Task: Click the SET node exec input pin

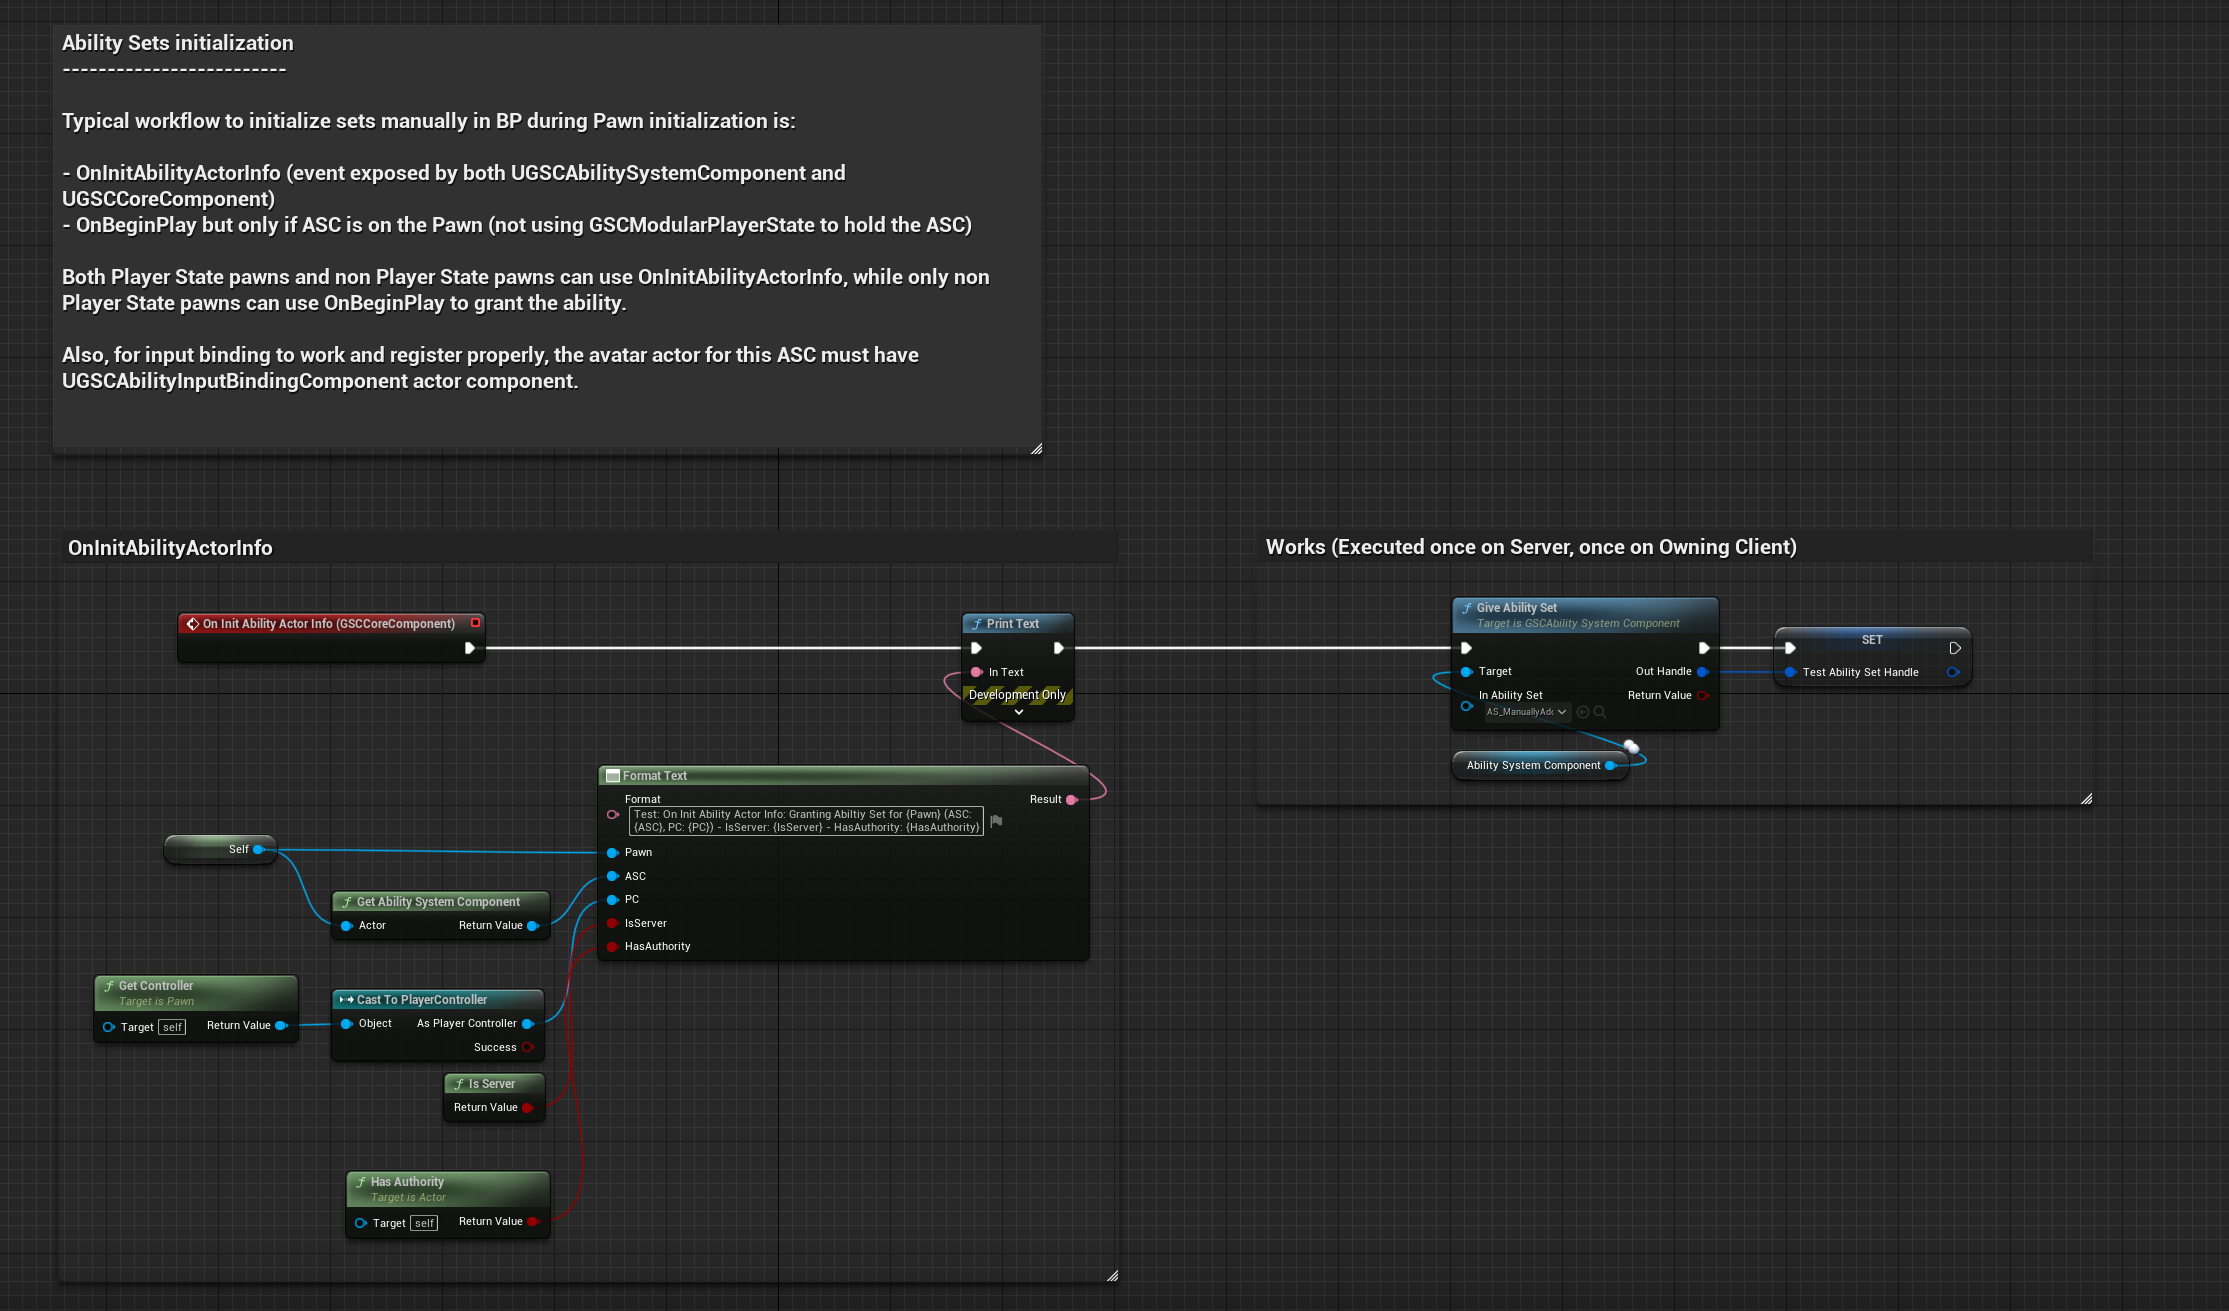Action: tap(1790, 648)
